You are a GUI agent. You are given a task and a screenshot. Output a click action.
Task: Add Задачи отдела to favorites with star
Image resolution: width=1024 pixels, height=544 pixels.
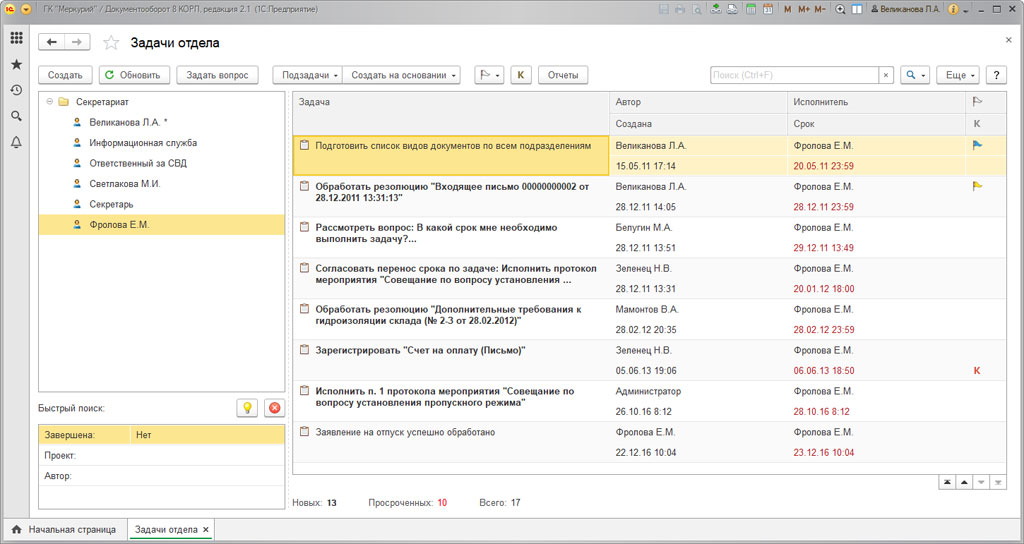point(111,43)
